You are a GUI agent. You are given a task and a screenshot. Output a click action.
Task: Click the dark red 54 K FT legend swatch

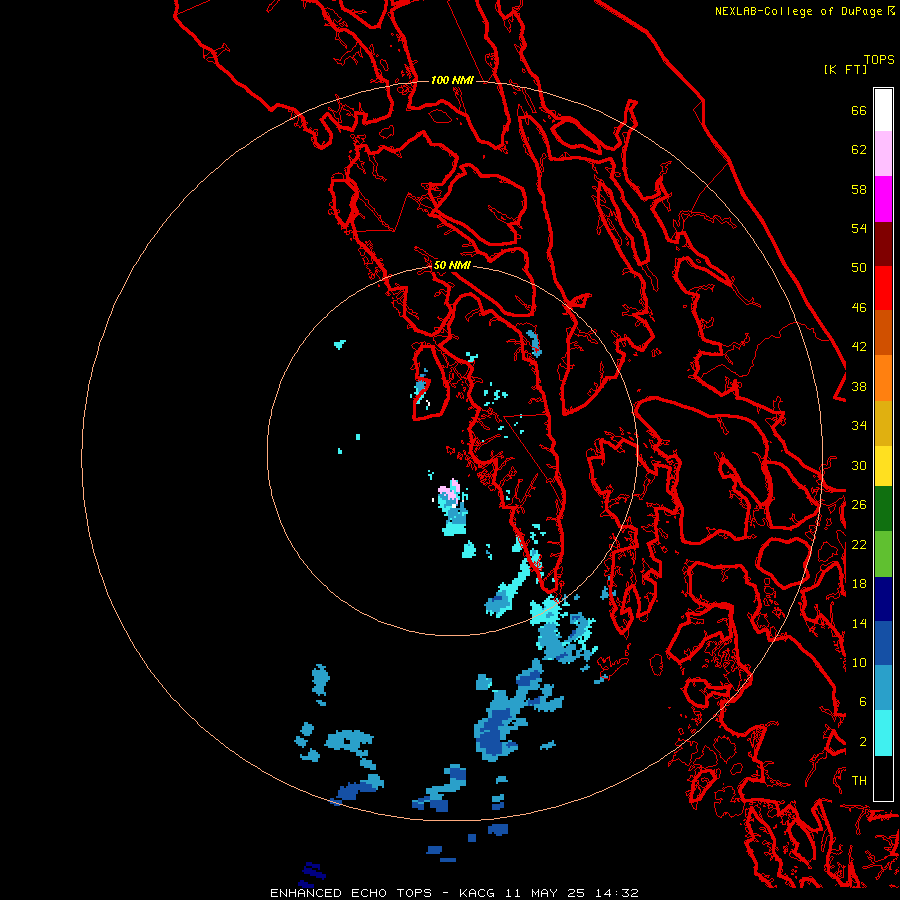[883, 243]
